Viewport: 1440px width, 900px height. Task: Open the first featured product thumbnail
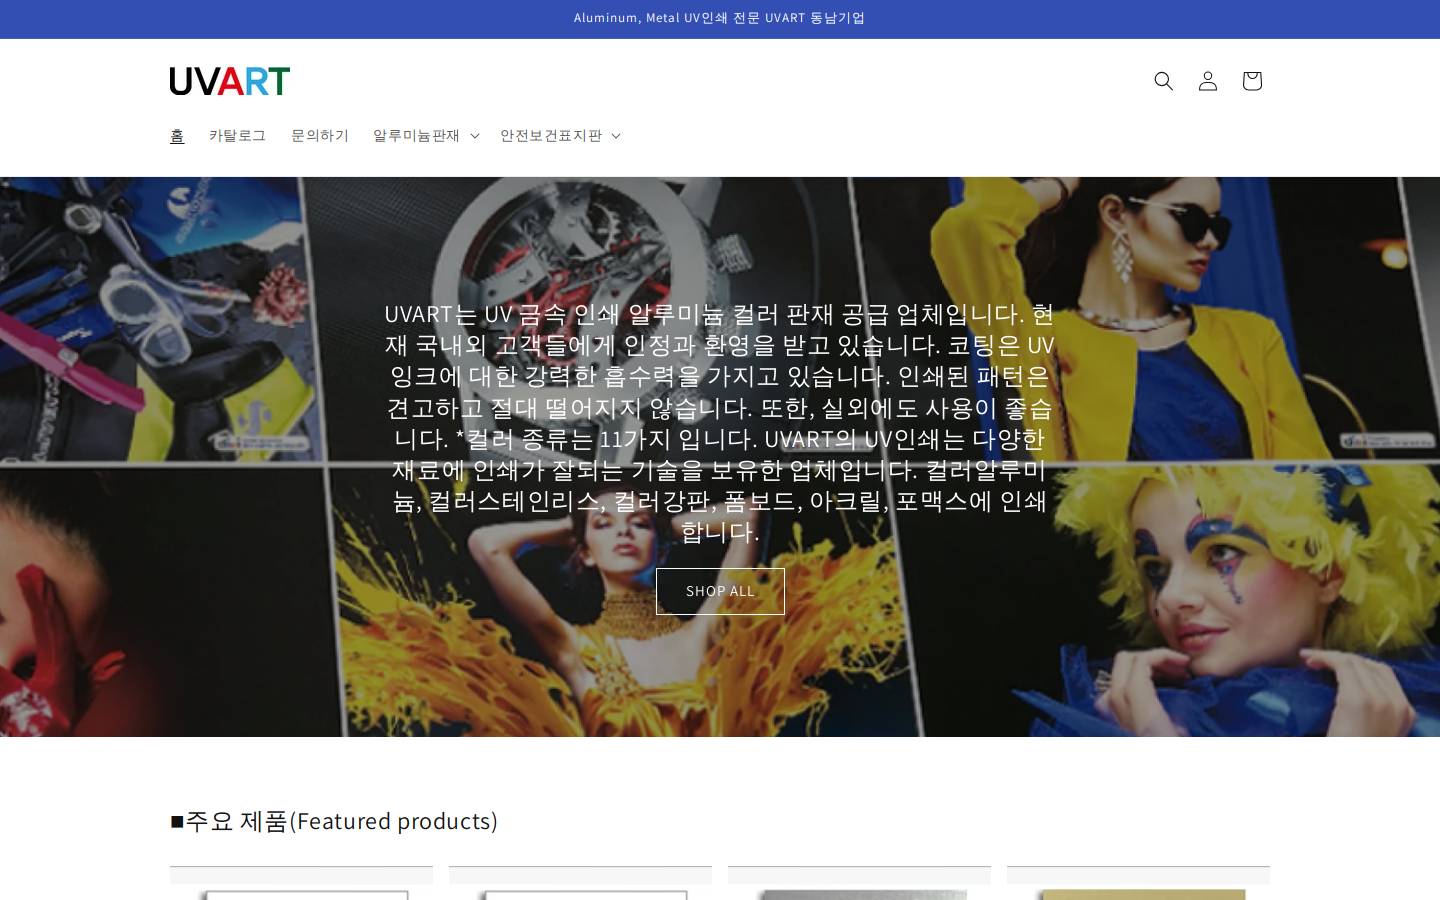(301, 883)
